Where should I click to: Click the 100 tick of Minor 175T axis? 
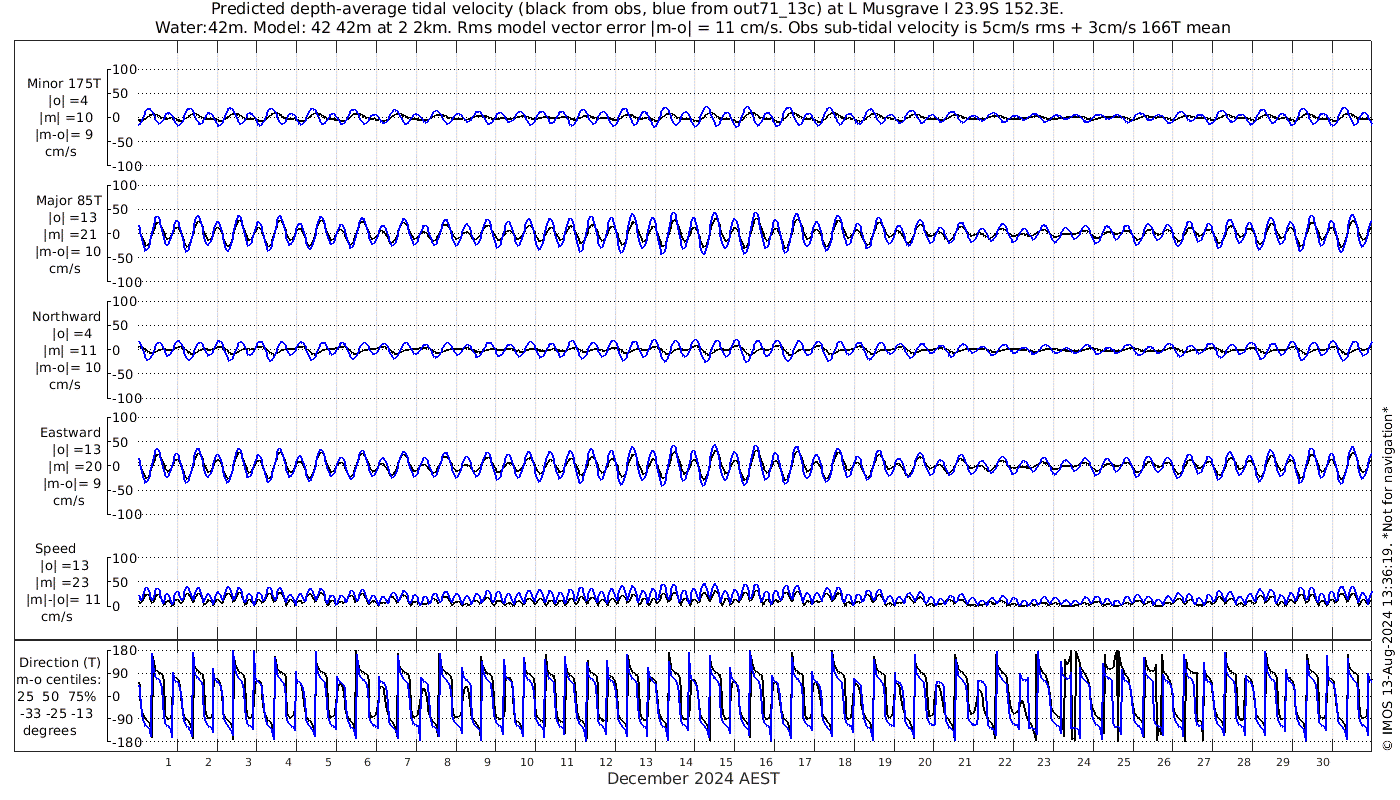point(124,70)
